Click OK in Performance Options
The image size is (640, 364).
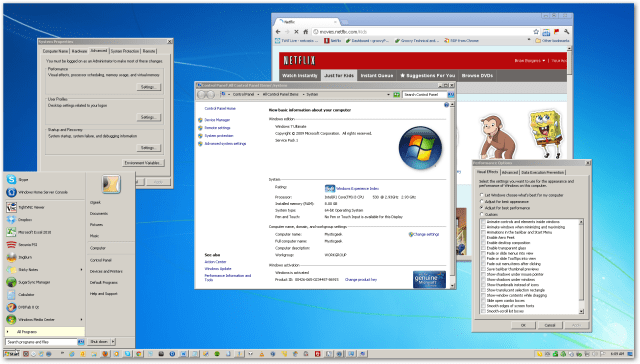(523, 325)
